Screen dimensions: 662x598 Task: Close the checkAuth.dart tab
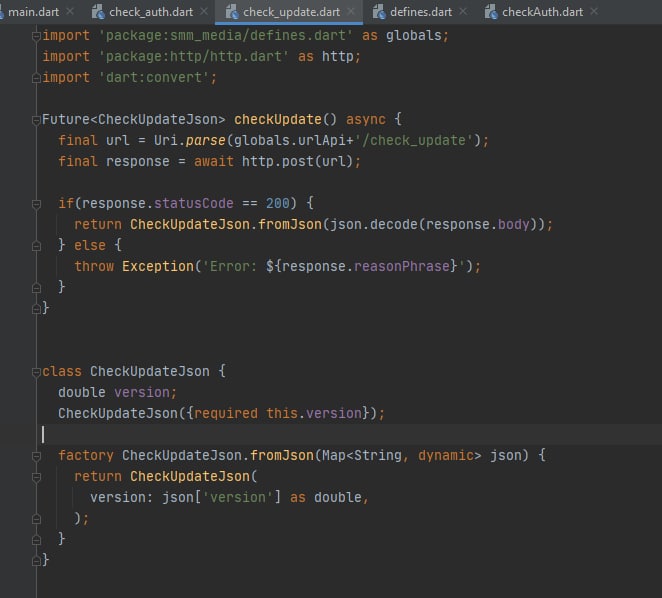(594, 11)
